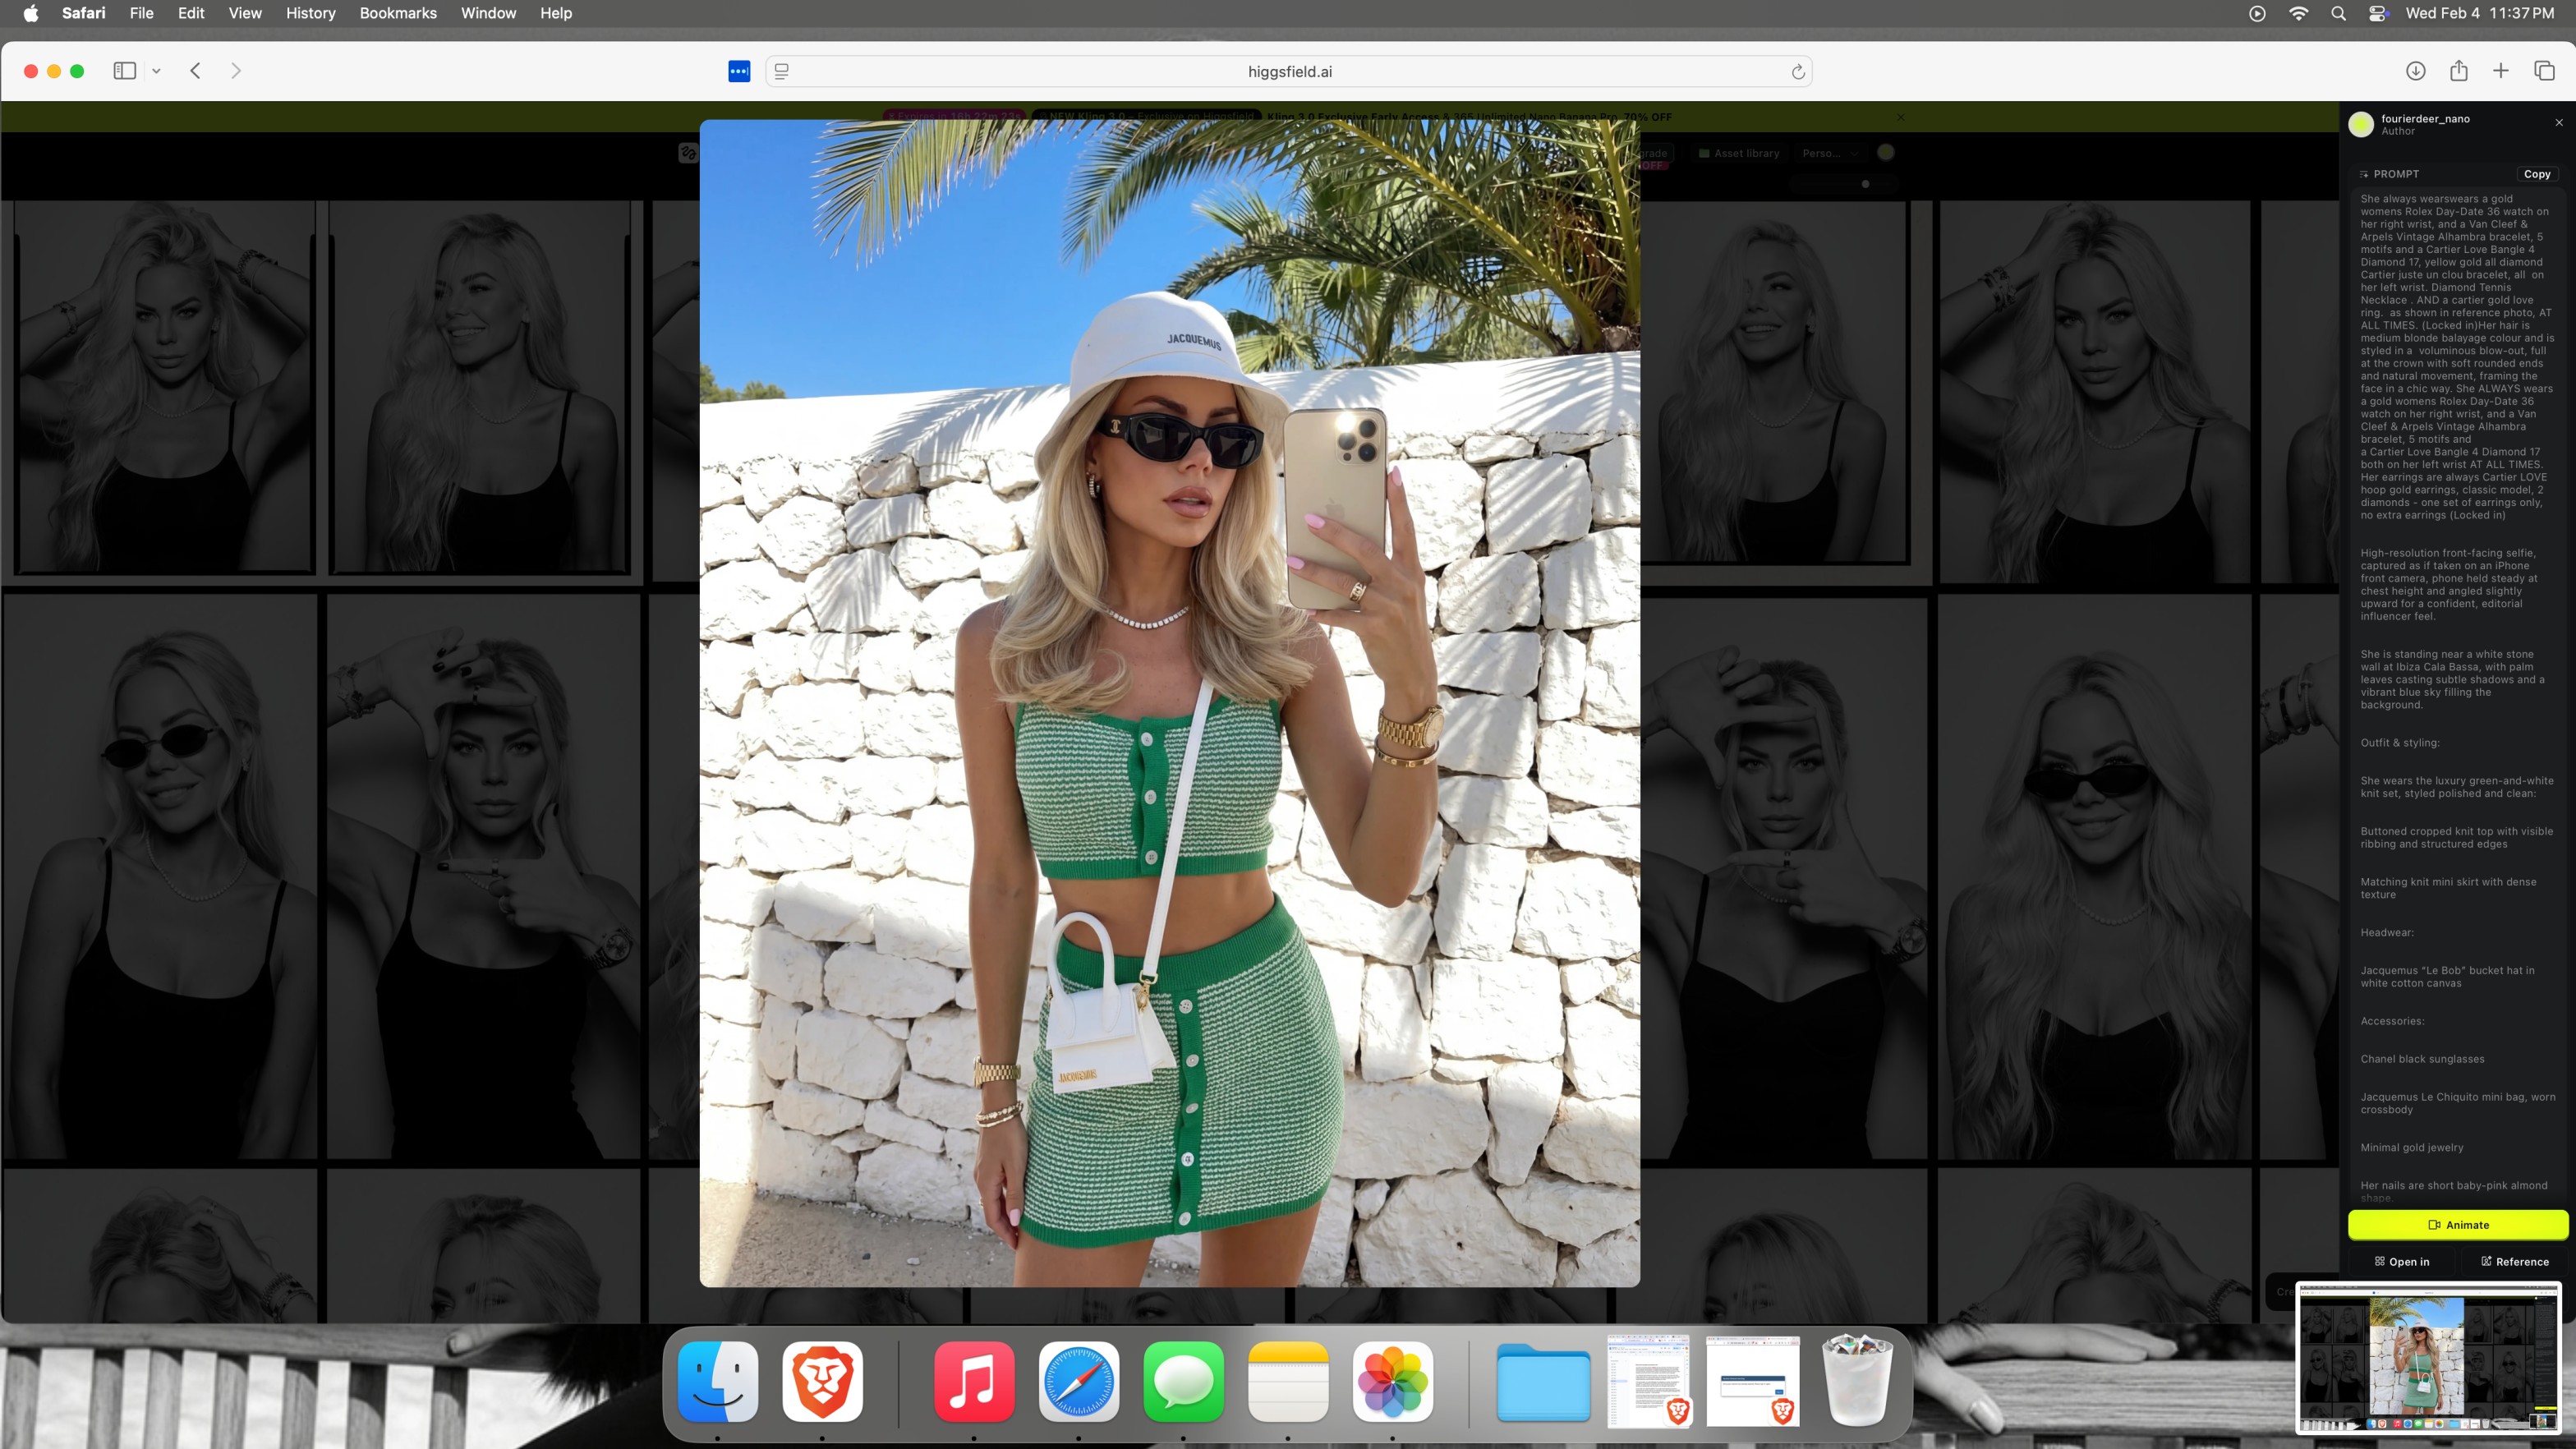Open fourierdeer_nano author avatar
This screenshot has width=2576, height=1449.
click(x=2361, y=124)
